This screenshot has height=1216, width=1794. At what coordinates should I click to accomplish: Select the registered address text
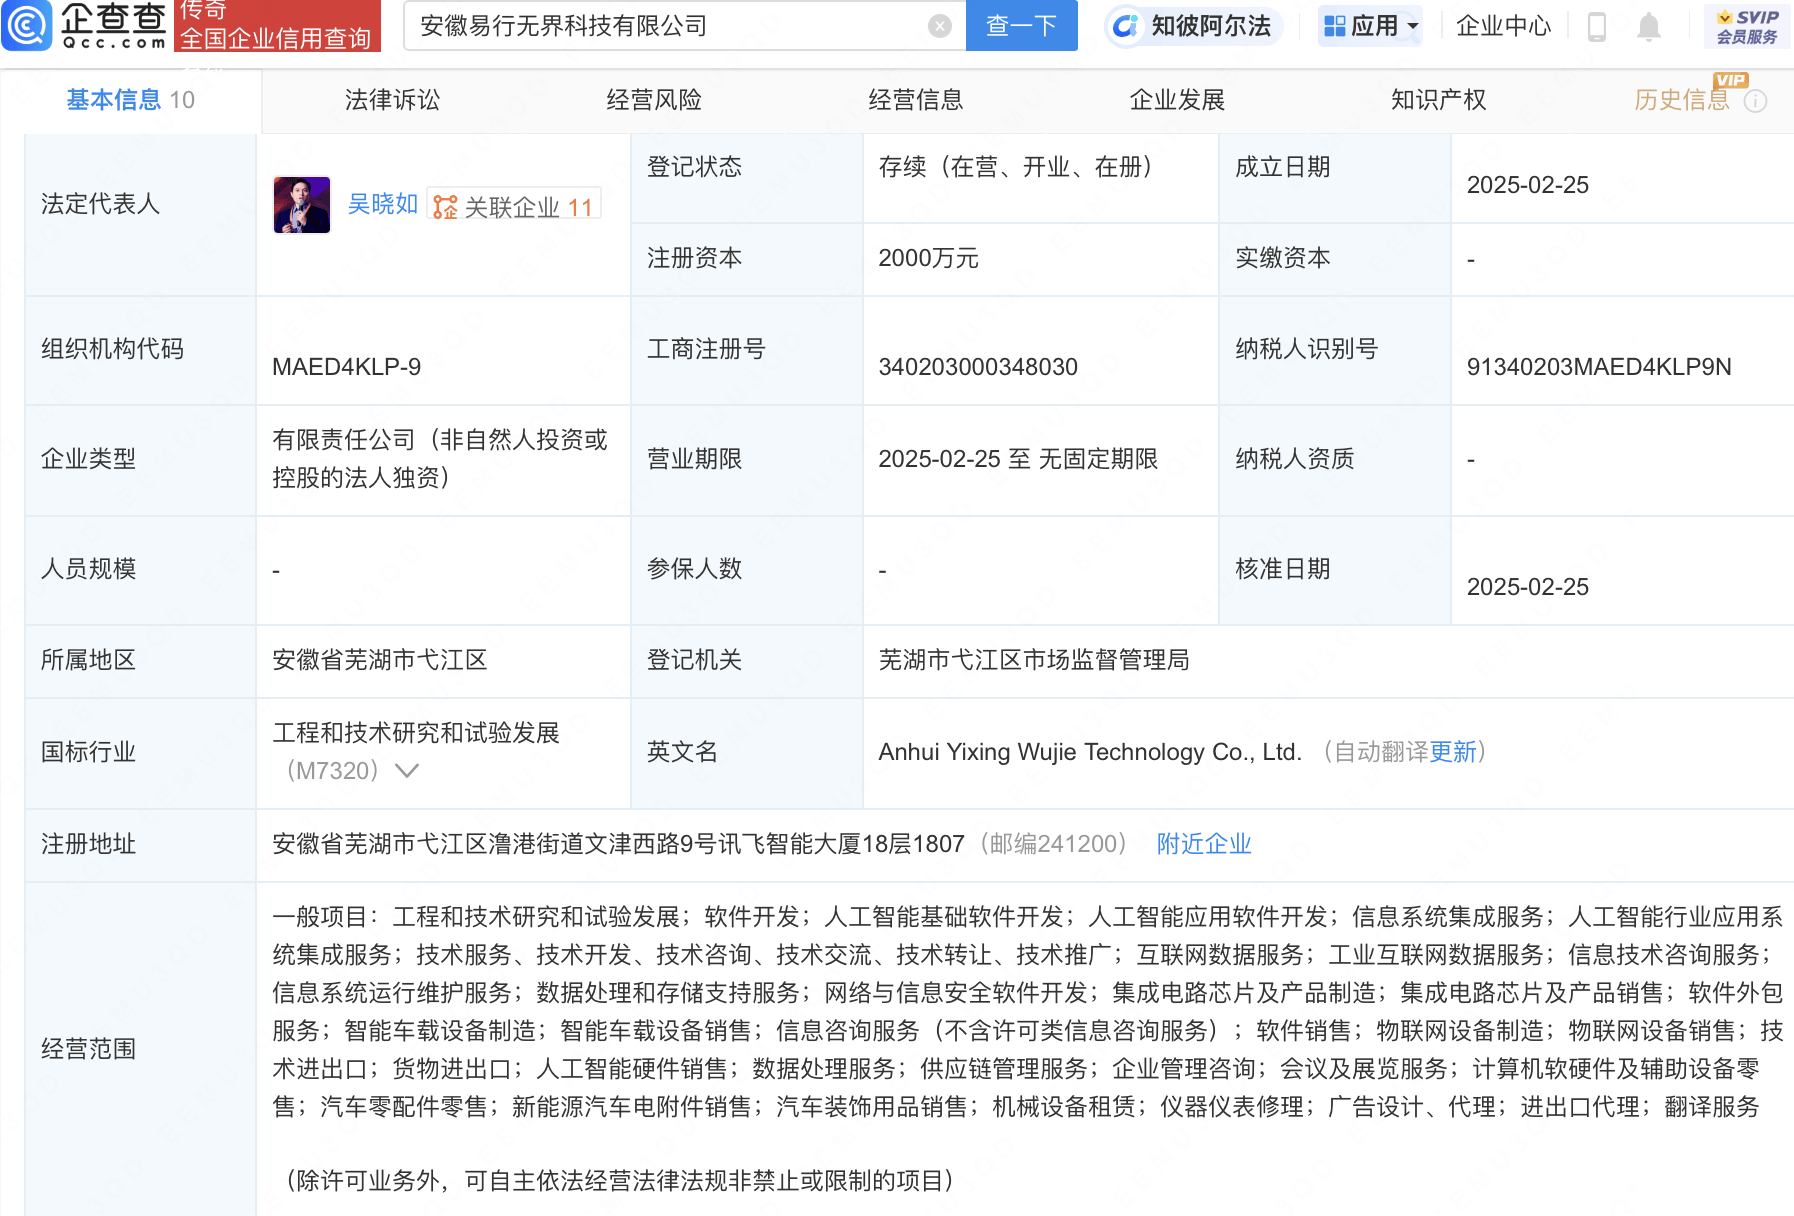[x=618, y=844]
